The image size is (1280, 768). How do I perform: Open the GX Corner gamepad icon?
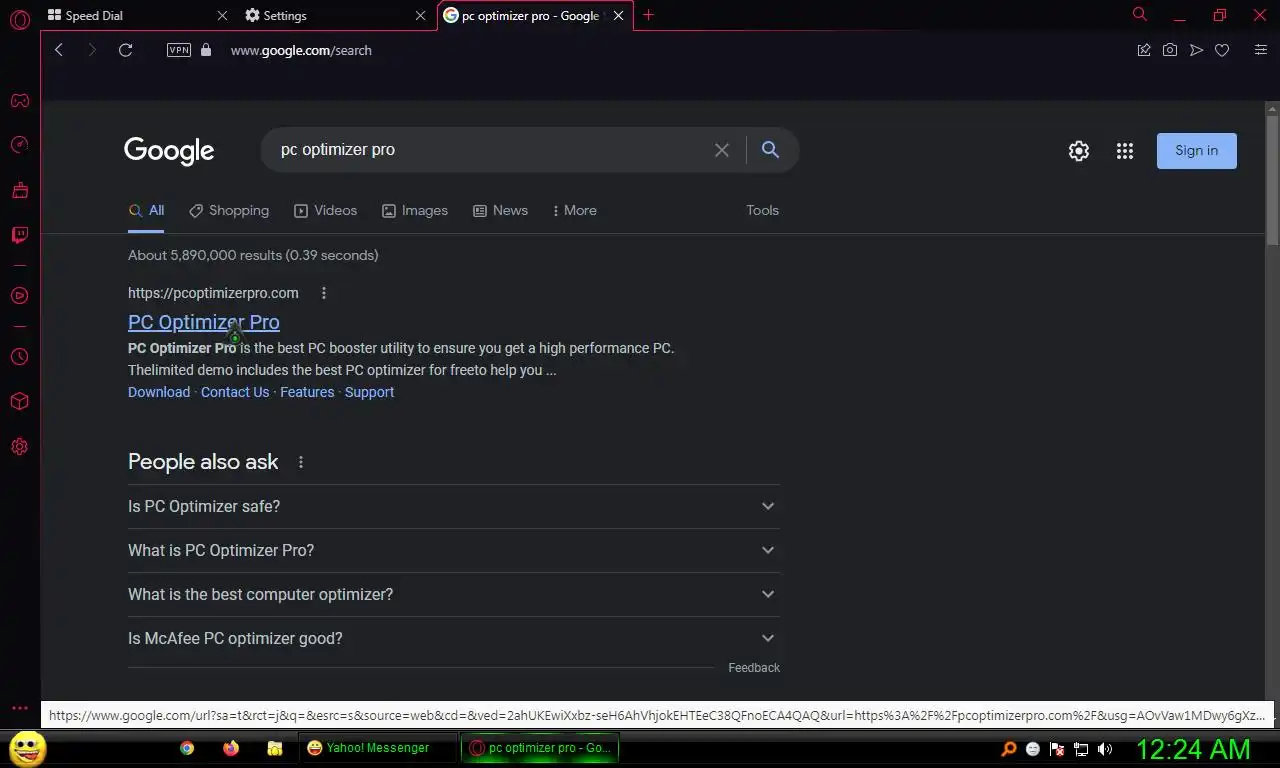(19, 100)
